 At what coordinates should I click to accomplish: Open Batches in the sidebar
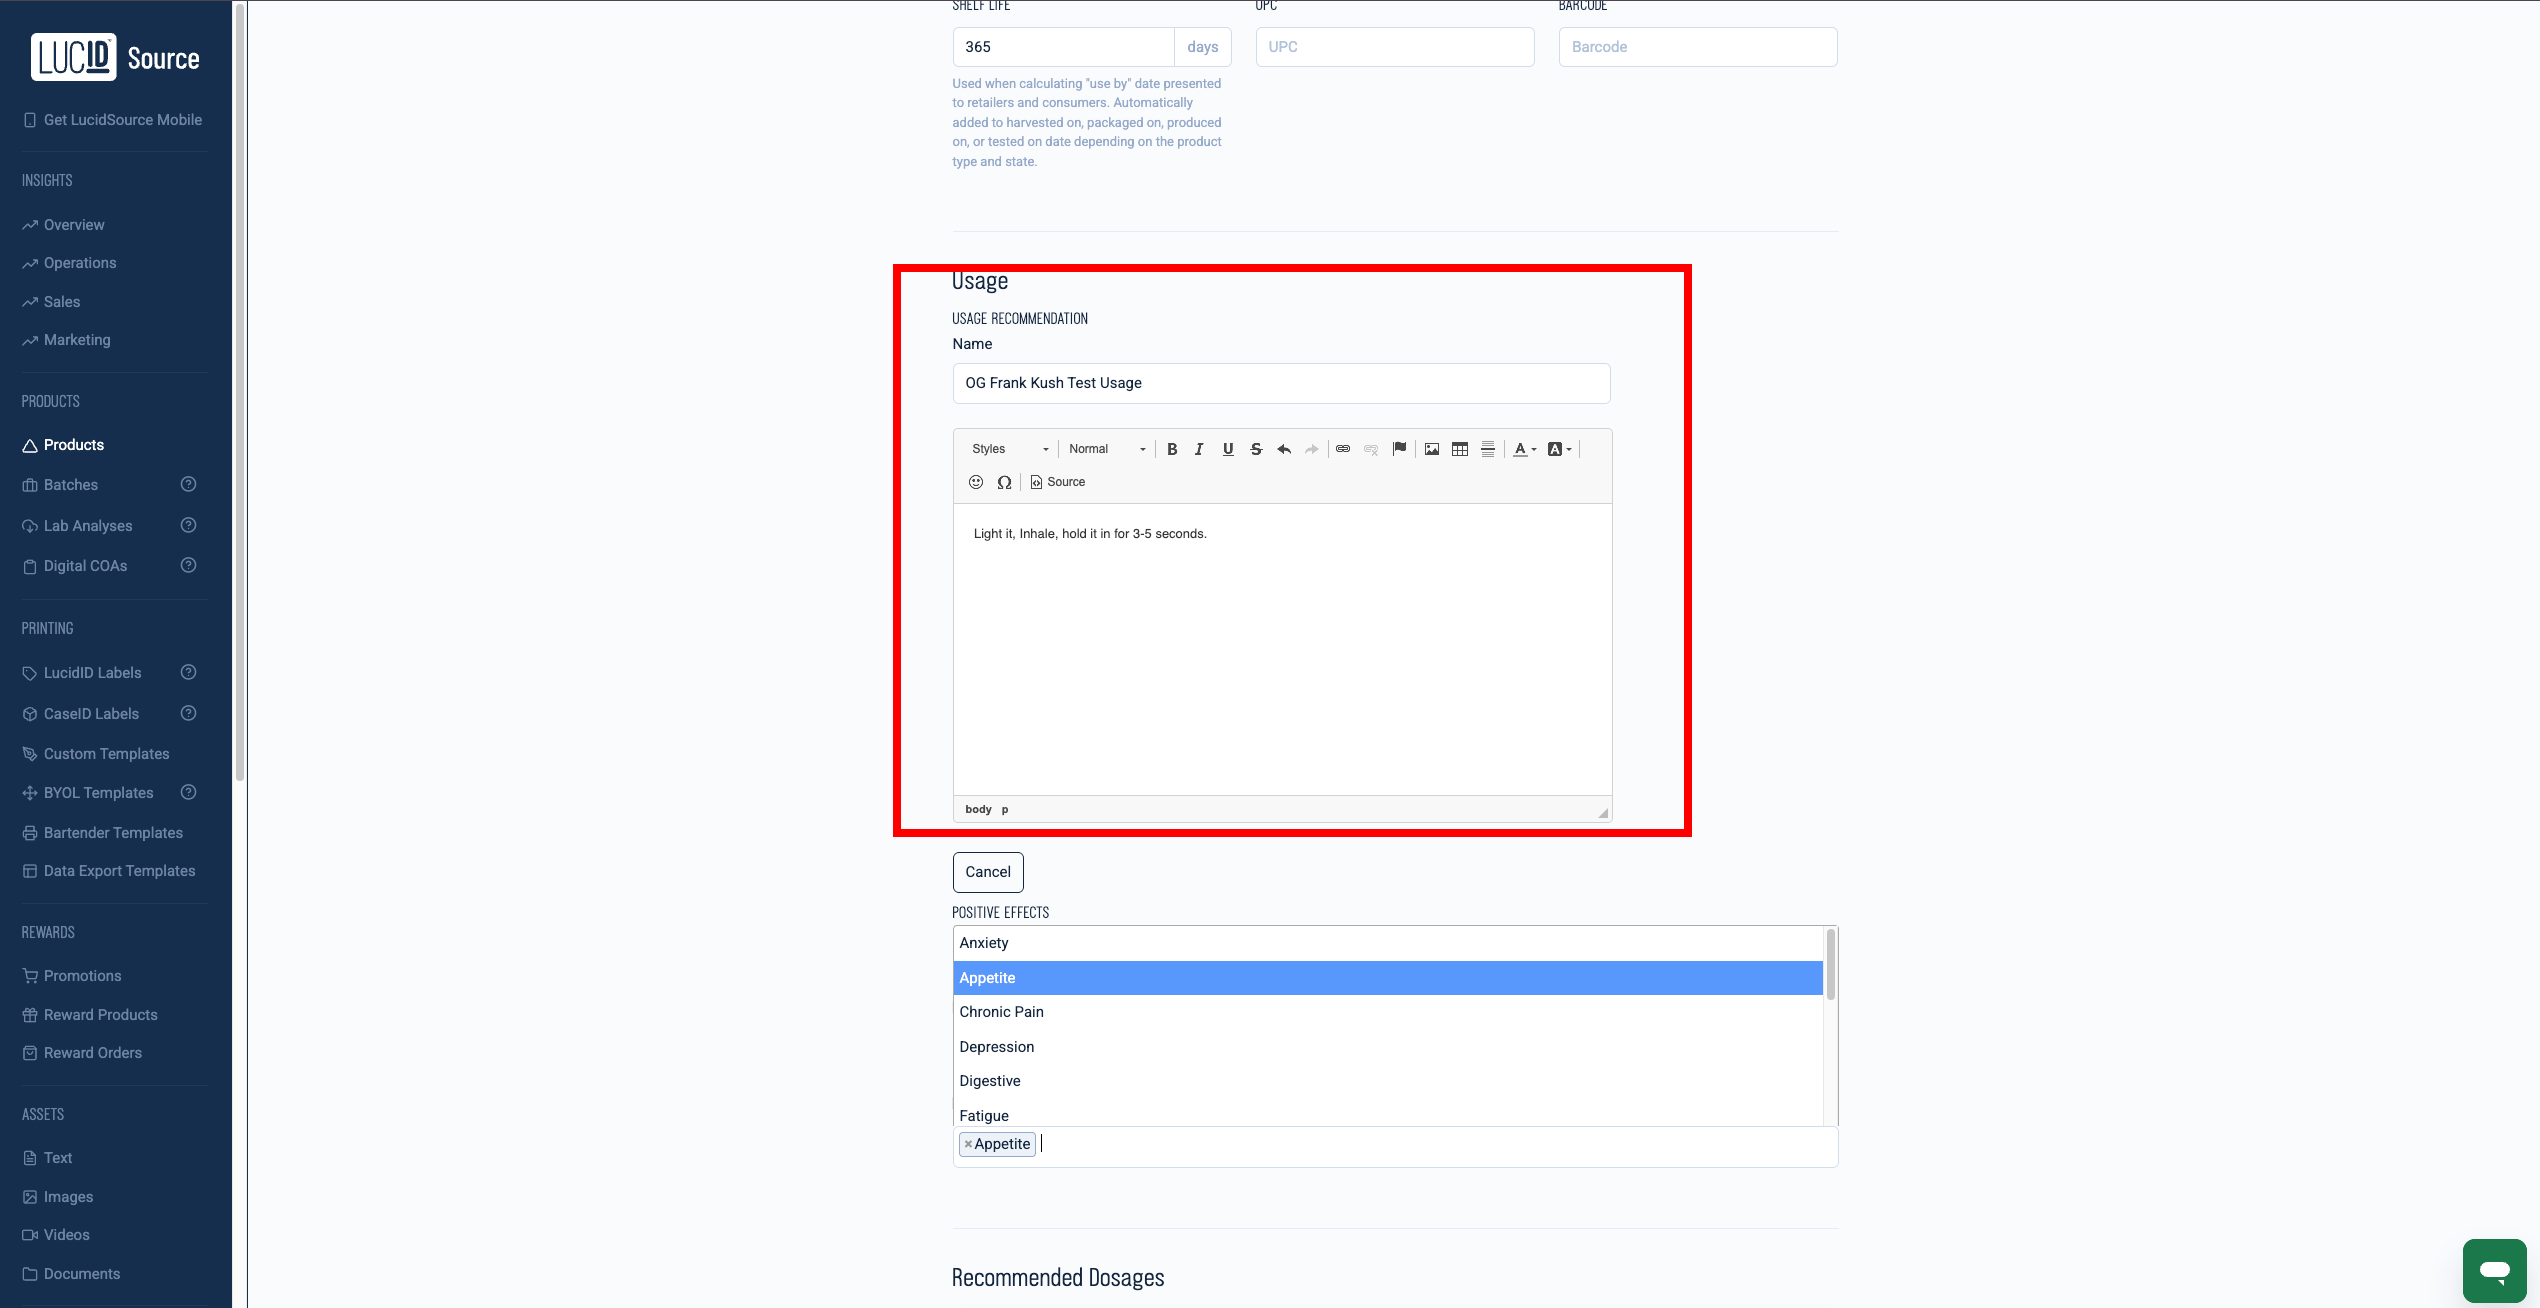[71, 485]
